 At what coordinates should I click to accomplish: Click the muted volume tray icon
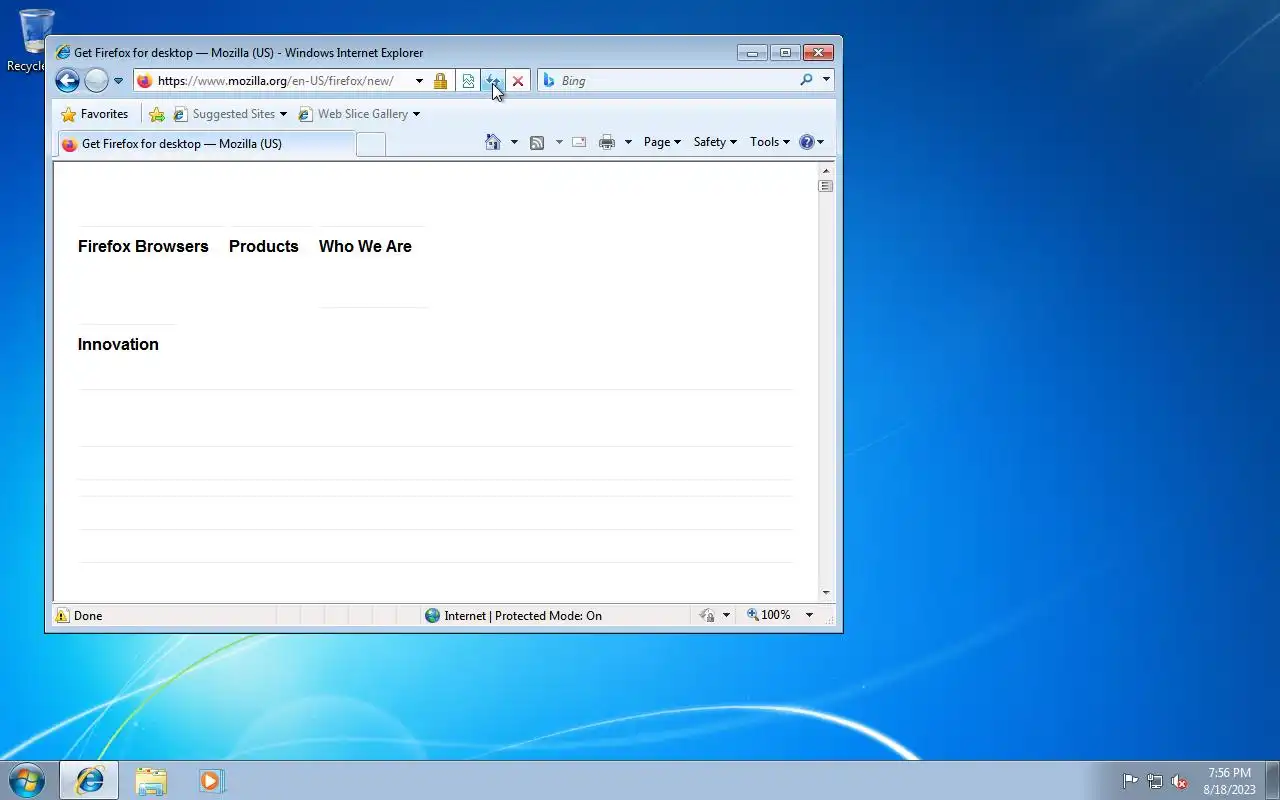[x=1180, y=781]
